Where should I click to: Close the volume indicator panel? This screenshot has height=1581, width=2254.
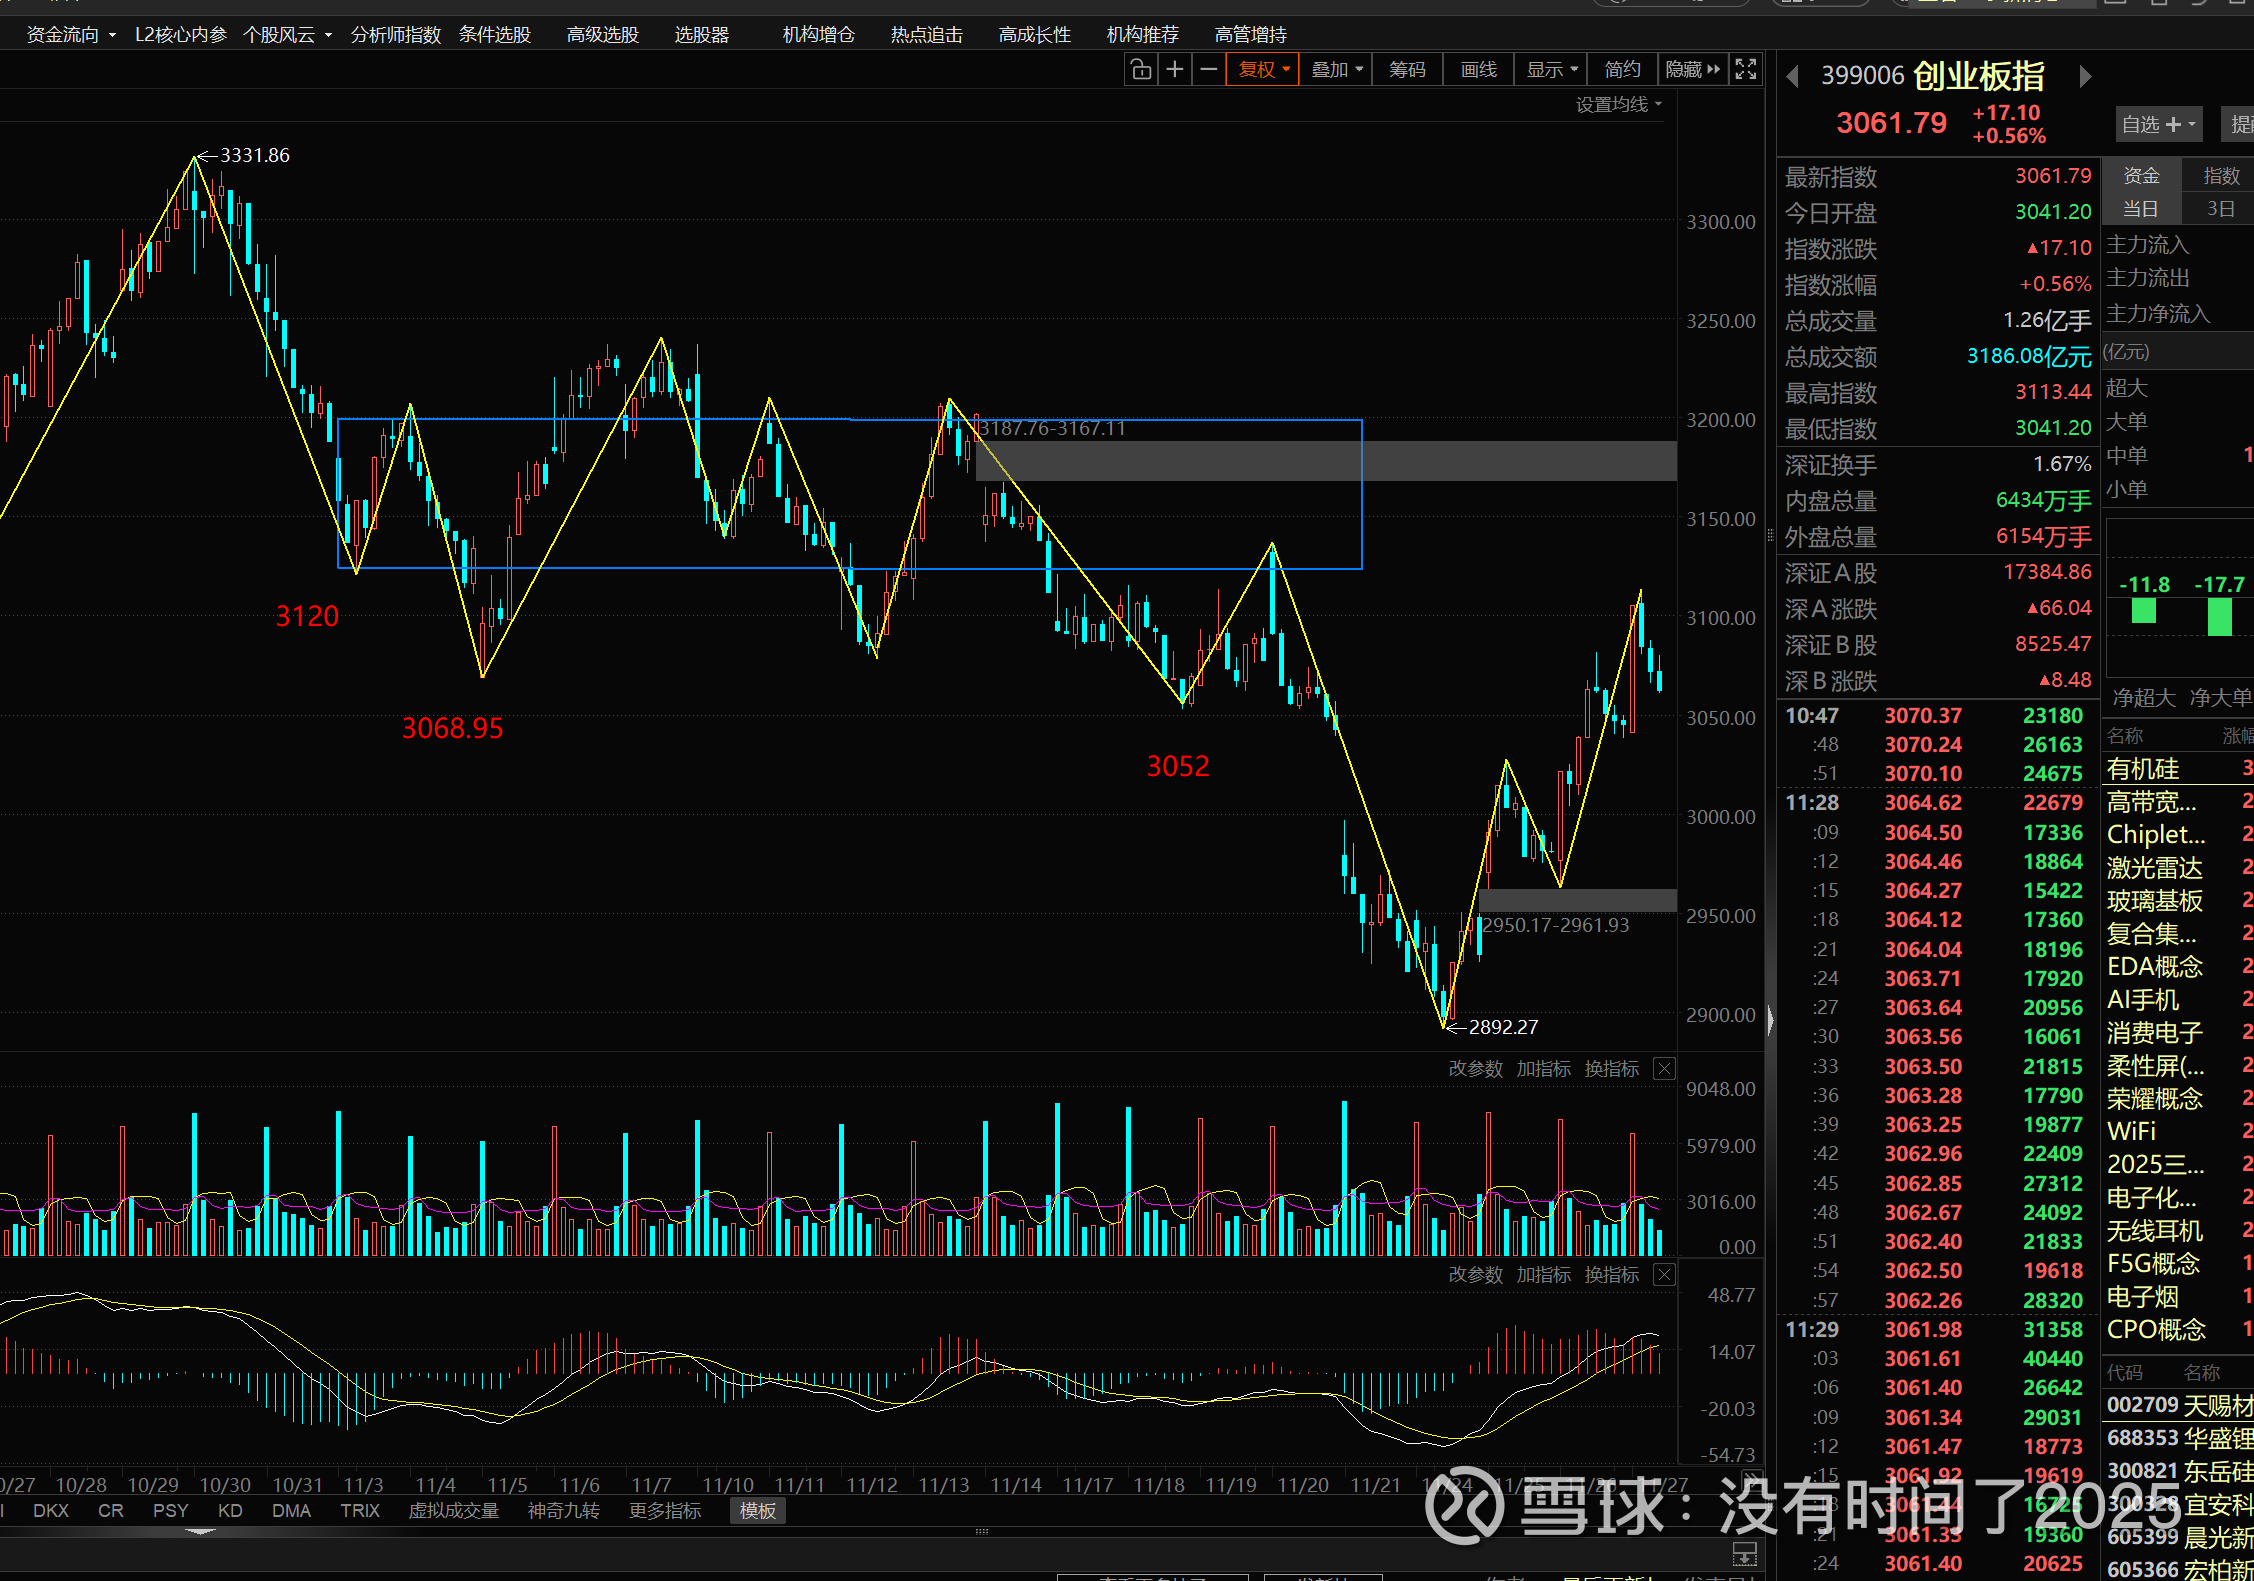[1664, 1069]
